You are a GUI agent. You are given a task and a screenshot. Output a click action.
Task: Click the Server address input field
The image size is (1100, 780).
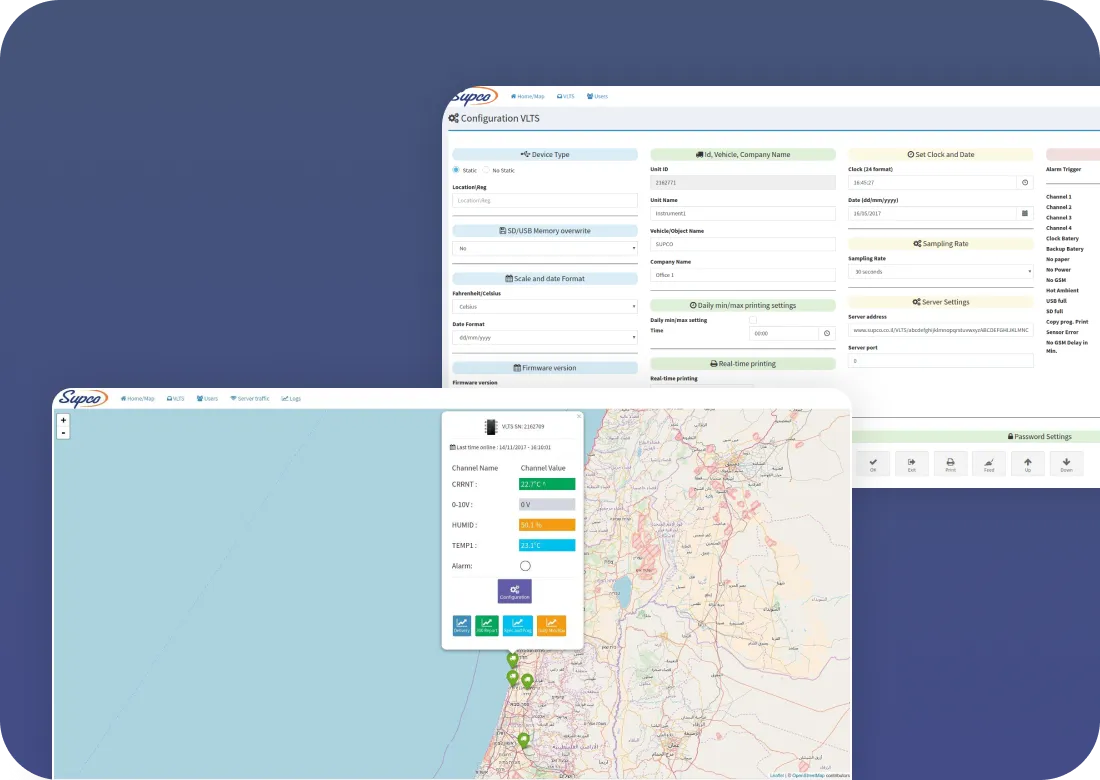coord(940,329)
